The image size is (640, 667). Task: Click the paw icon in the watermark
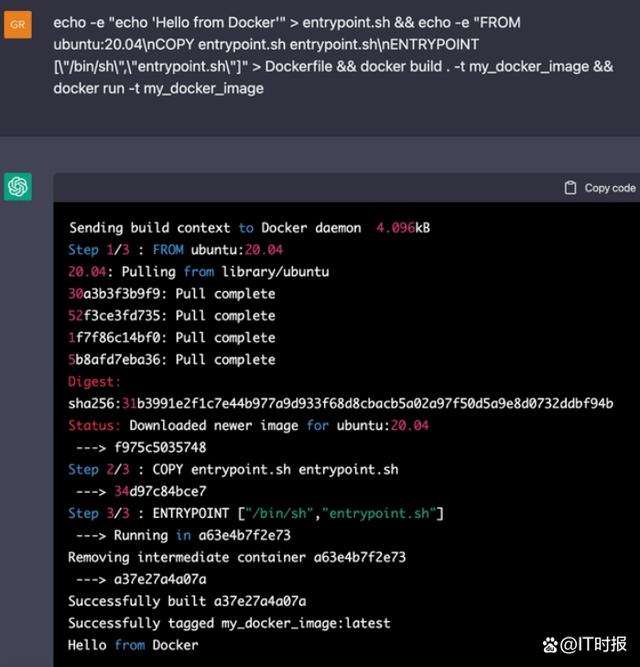pyautogui.click(x=550, y=645)
